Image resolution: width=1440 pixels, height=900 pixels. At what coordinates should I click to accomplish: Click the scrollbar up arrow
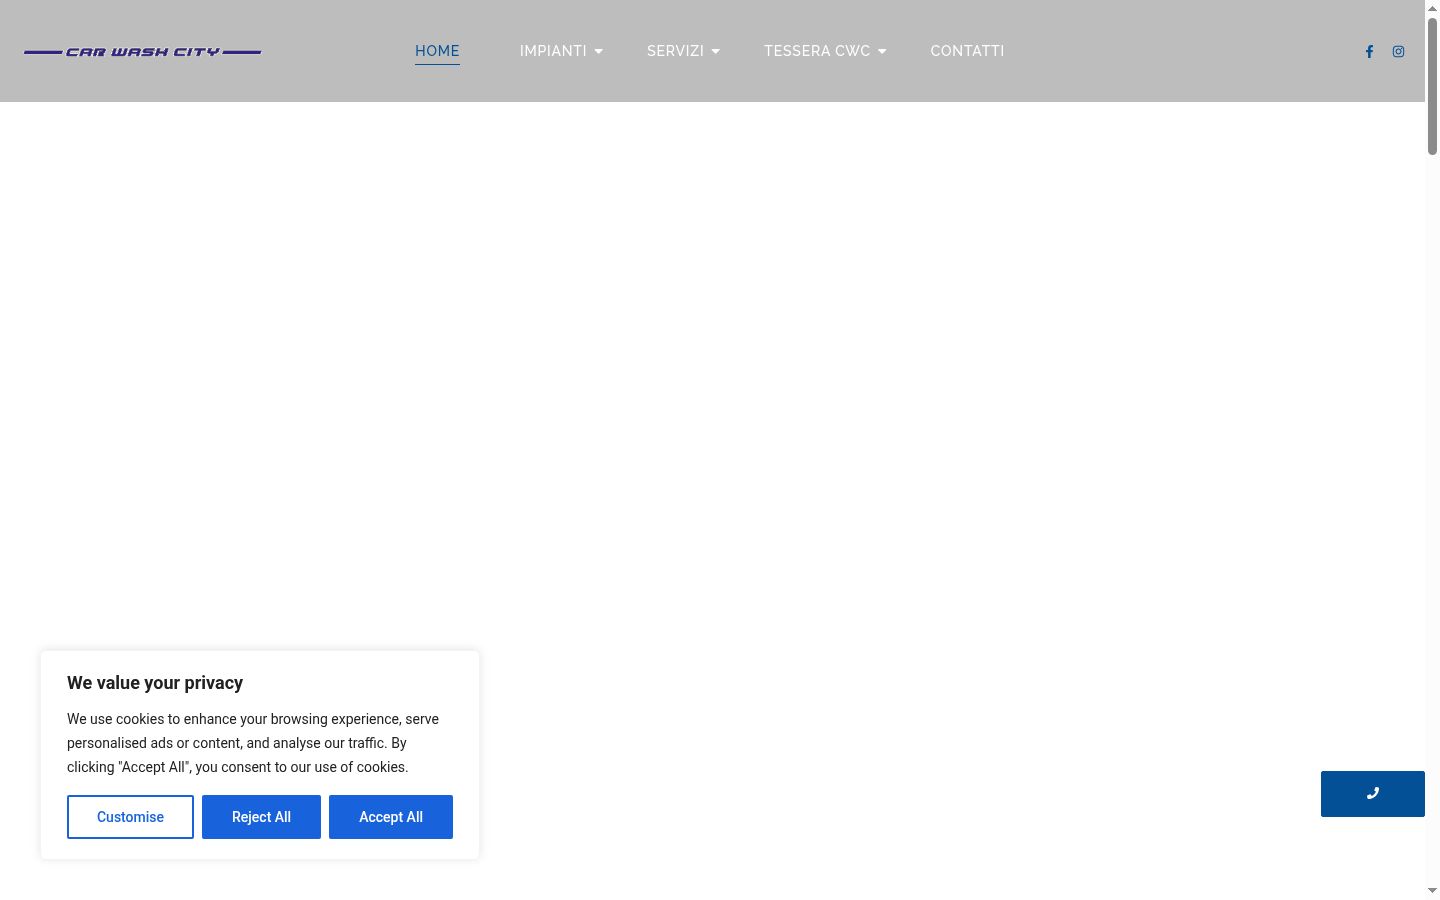pos(1432,8)
